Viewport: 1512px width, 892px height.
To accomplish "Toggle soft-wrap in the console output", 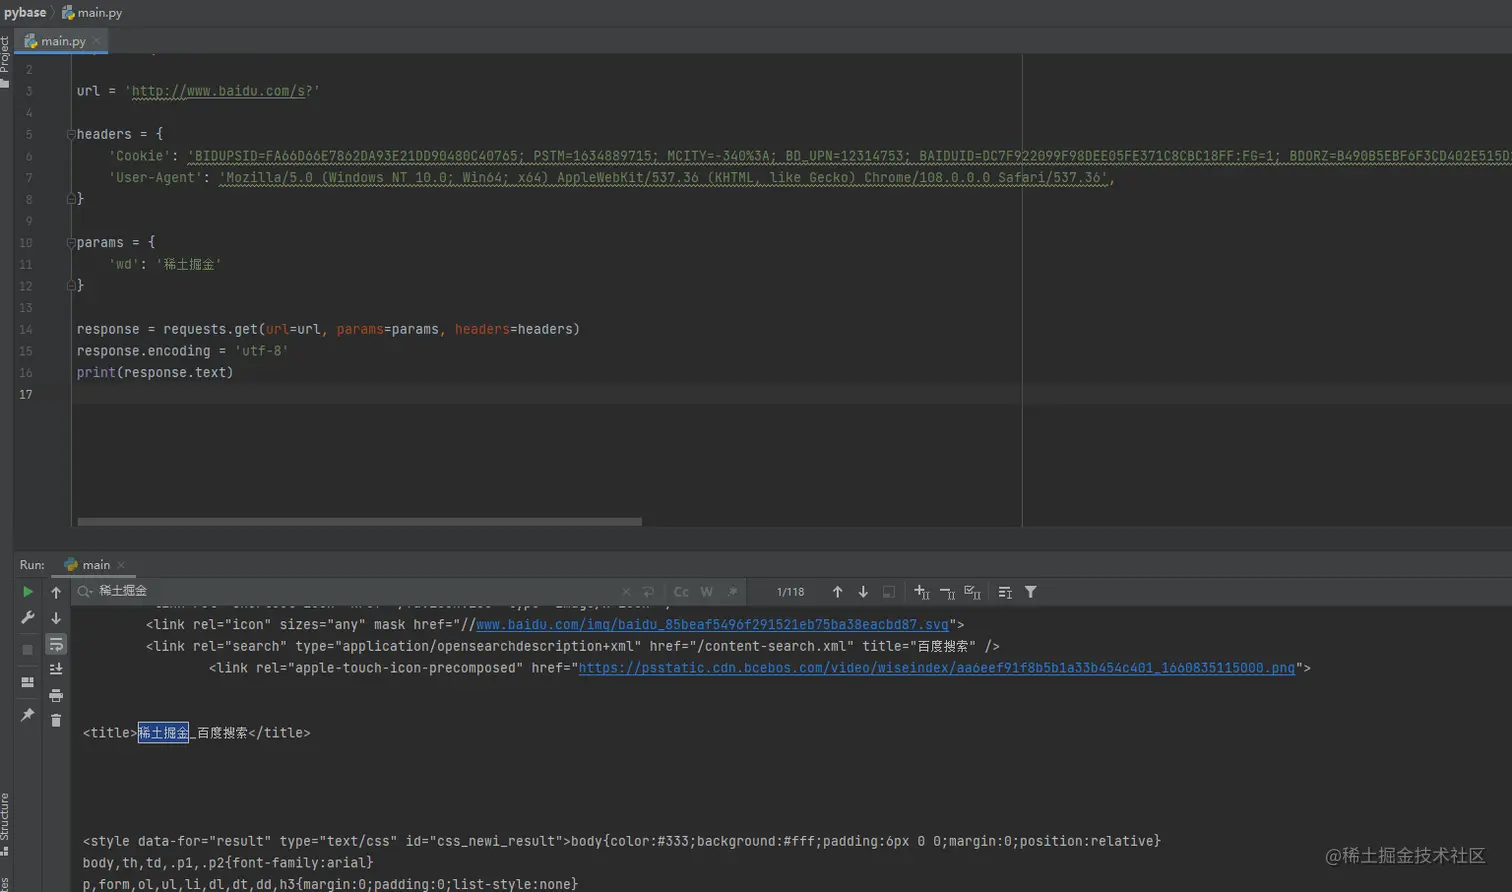I will point(56,644).
